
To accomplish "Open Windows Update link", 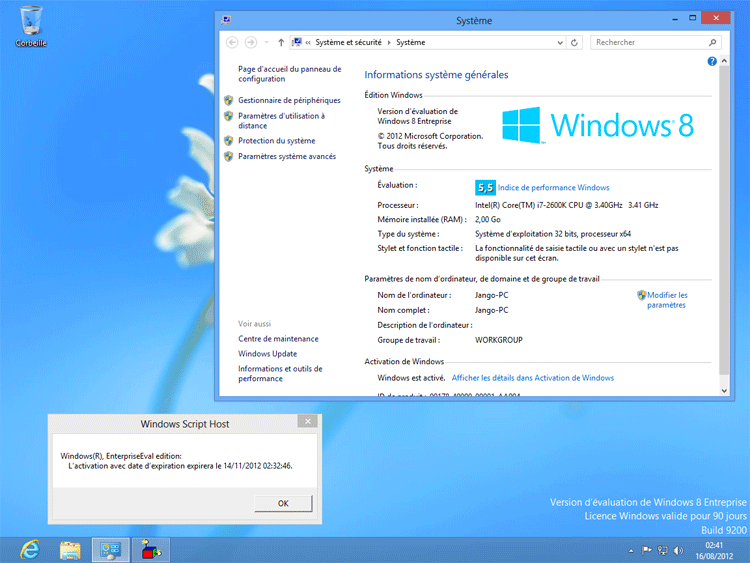I will click(267, 353).
